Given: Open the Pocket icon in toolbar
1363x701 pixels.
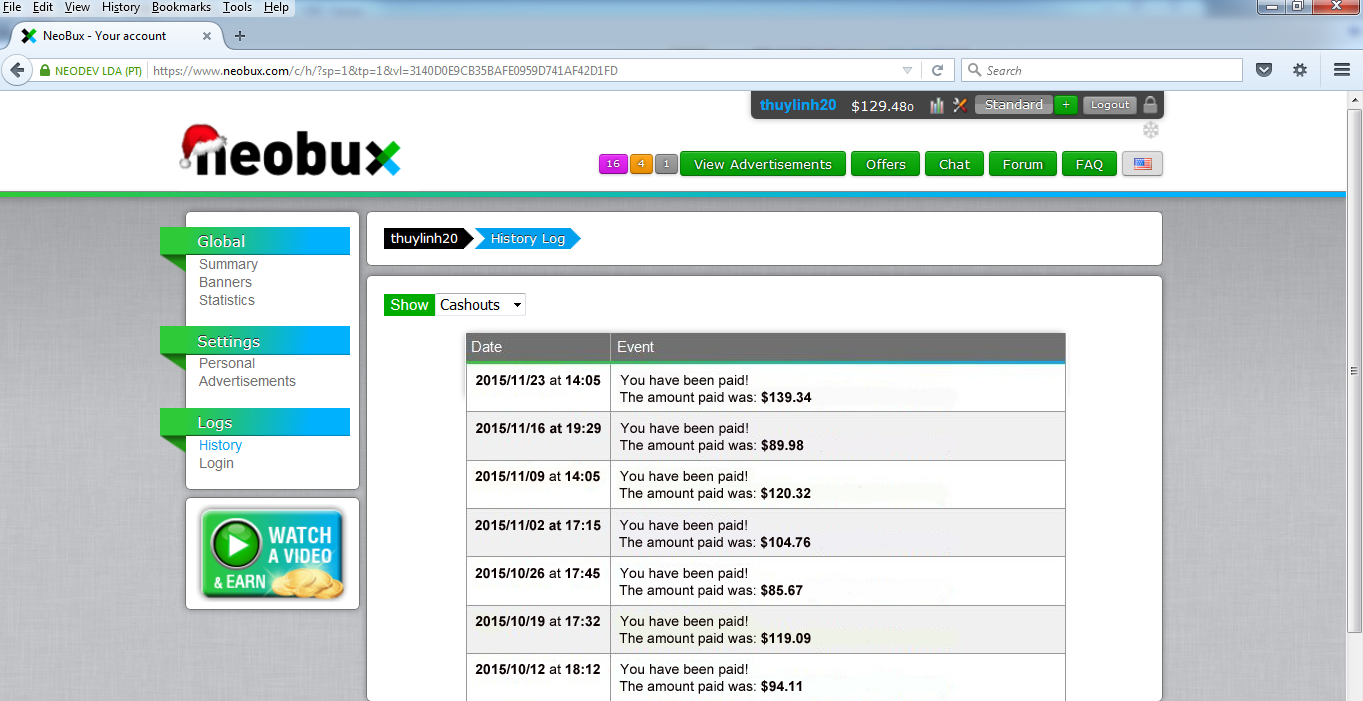Looking at the screenshot, I should point(1263,70).
